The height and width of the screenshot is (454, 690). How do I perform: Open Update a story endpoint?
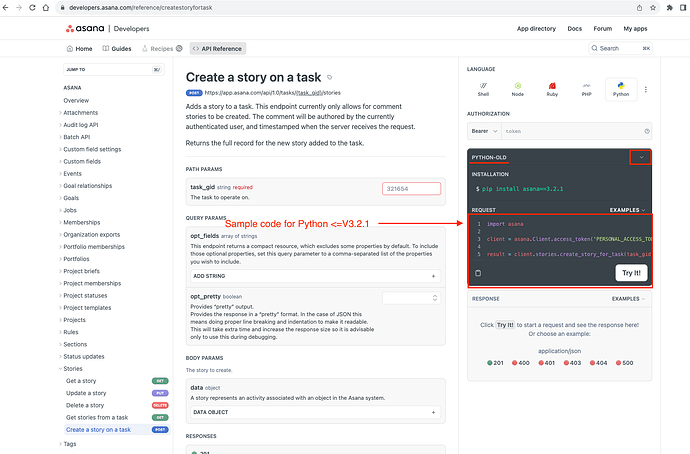[86, 393]
